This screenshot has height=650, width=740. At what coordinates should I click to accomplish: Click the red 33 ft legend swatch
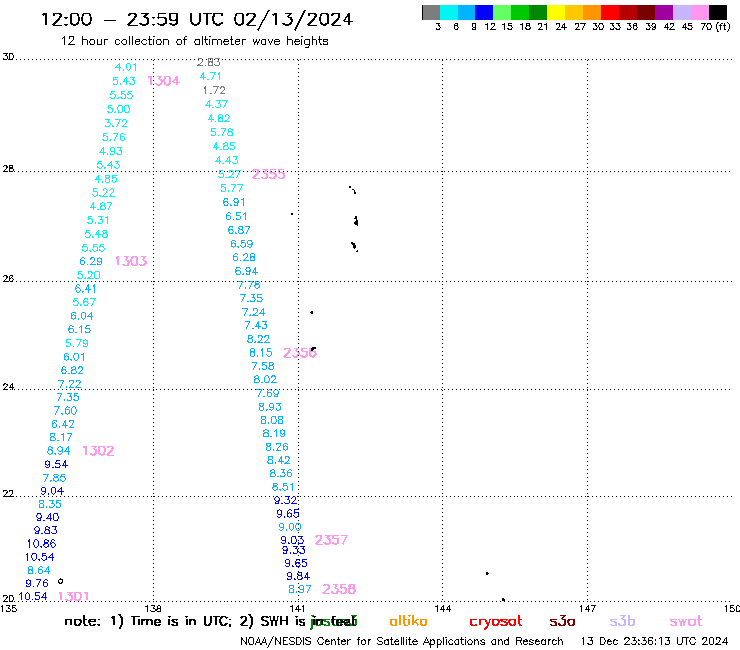coord(610,12)
